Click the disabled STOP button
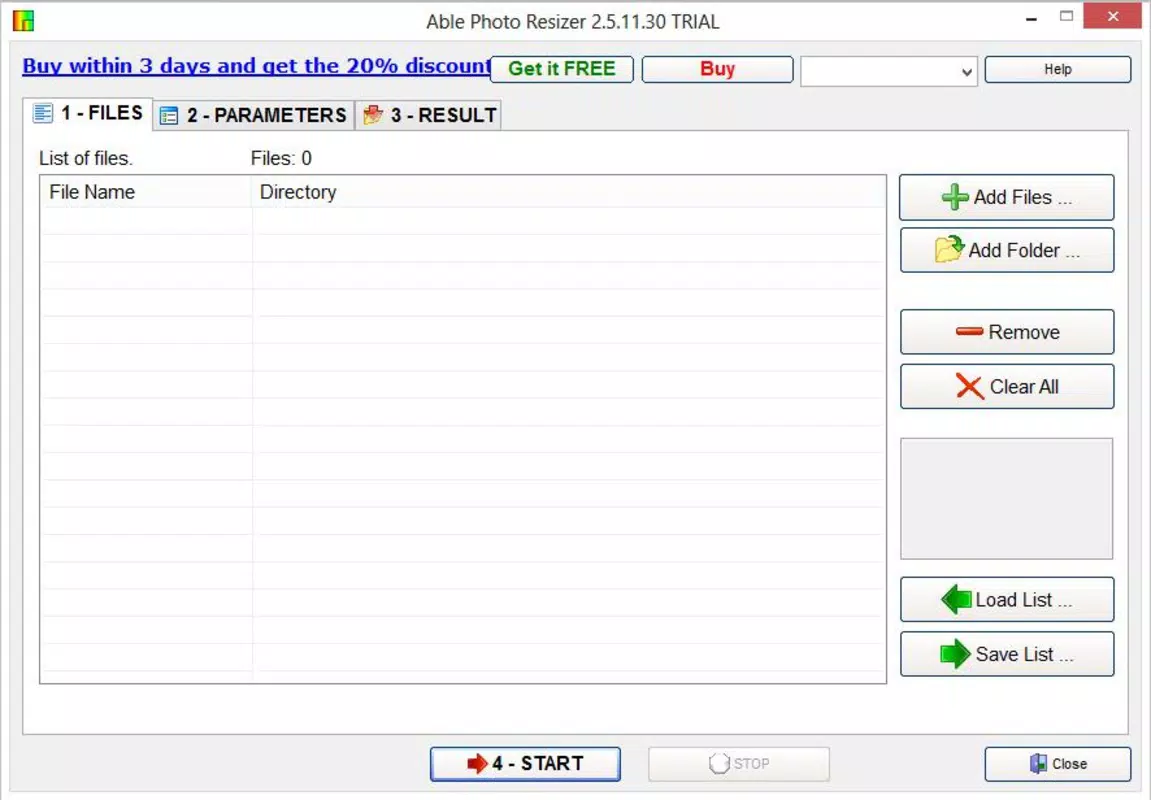 (739, 764)
